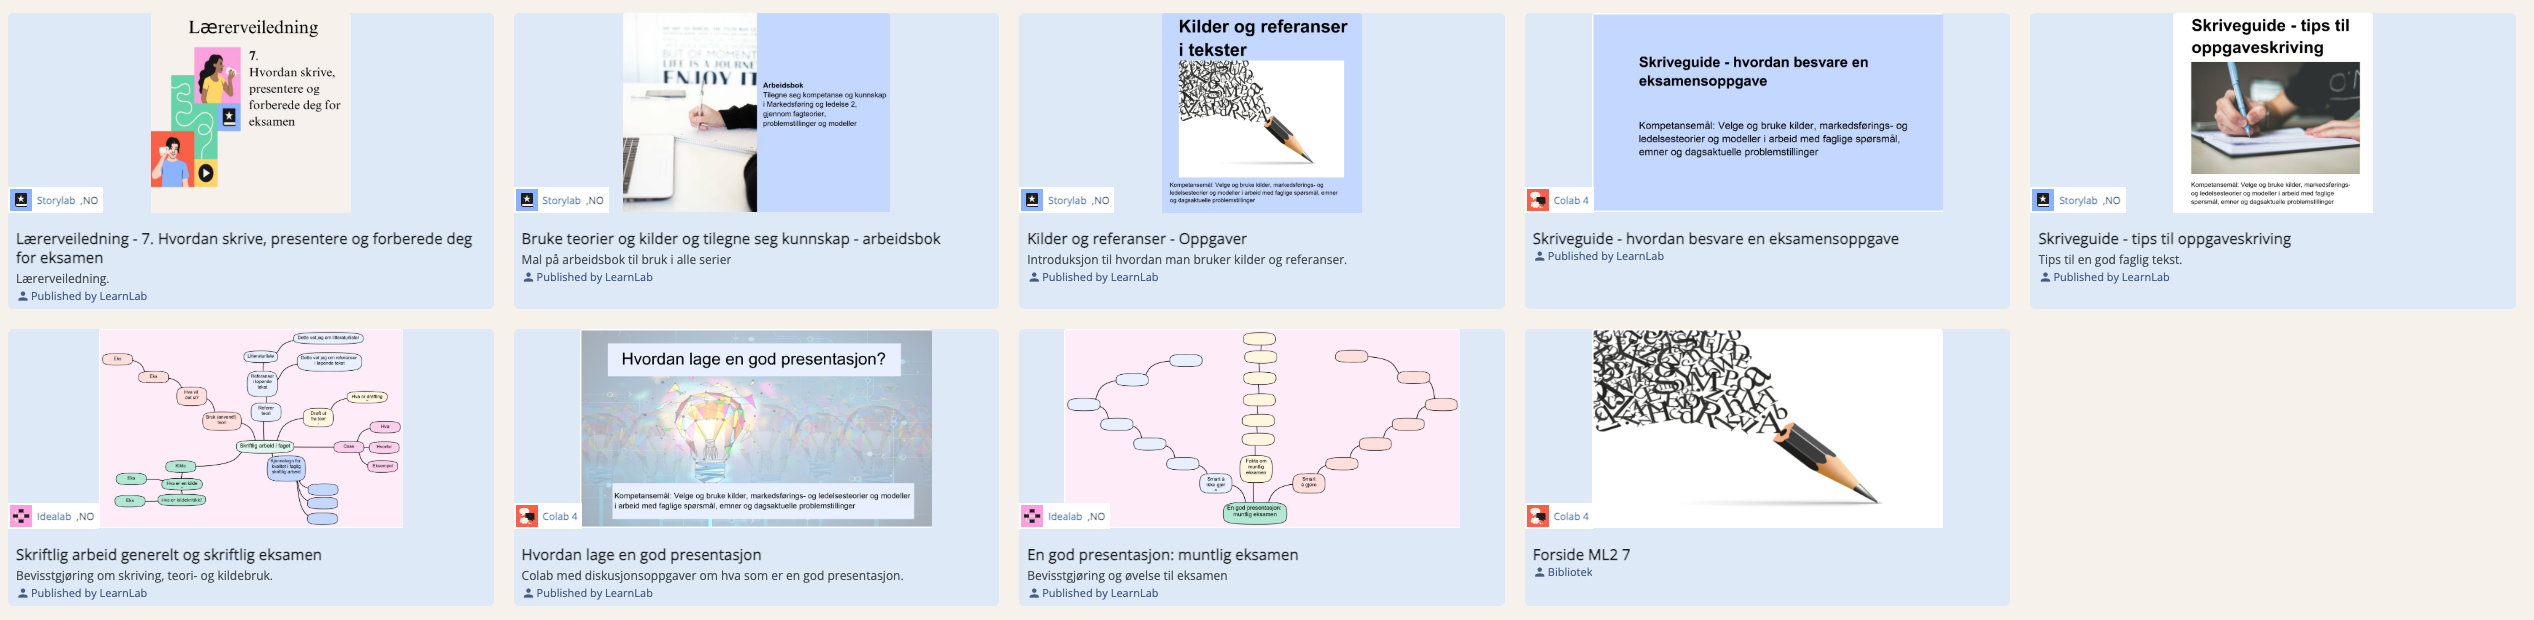Screen dimensions: 2534x620
Task: Open the Kilder og referanser i tekster thumbnail
Action: [1261, 112]
